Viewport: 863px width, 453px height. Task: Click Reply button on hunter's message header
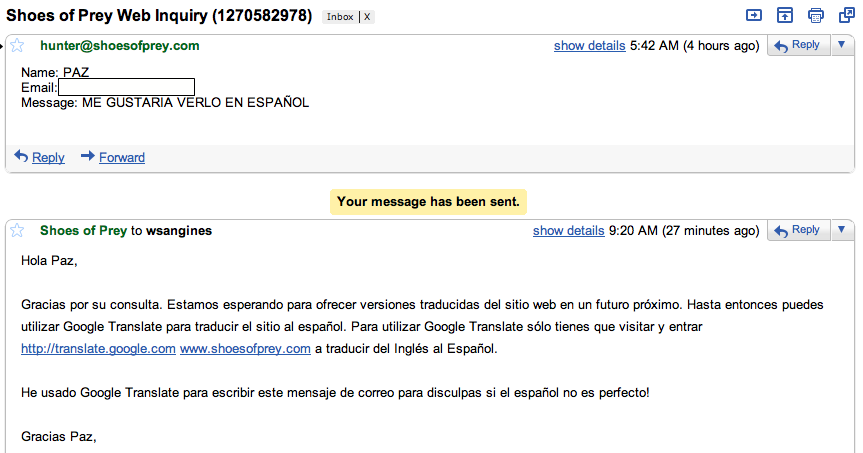click(x=798, y=45)
